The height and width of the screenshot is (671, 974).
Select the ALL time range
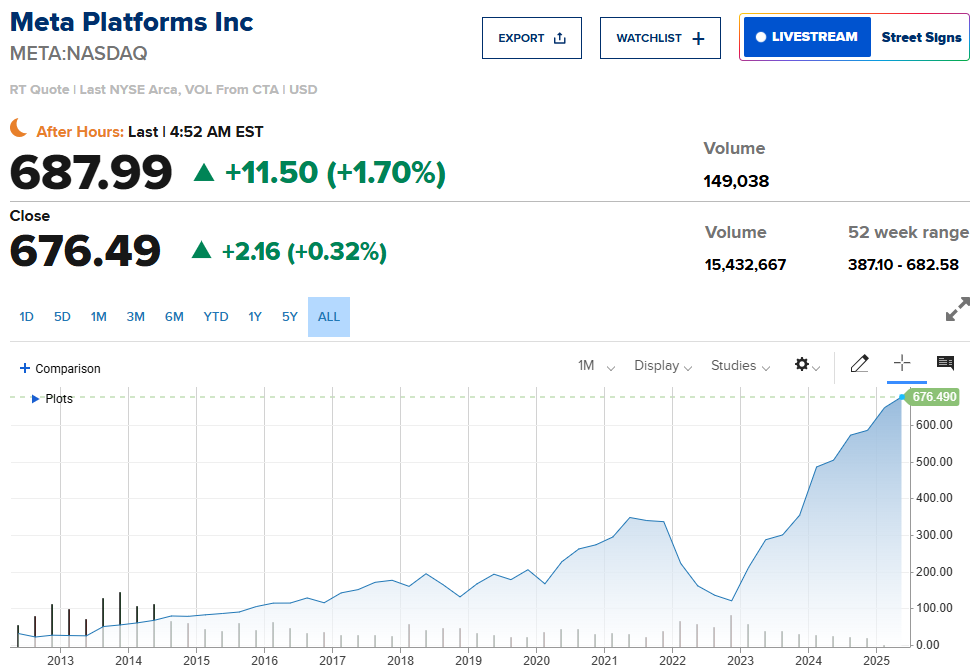[329, 317]
